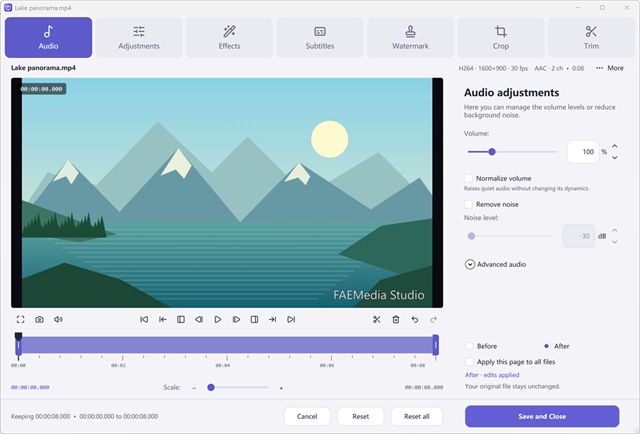Step forward one frame
This screenshot has height=434, width=640.
pyautogui.click(x=236, y=320)
